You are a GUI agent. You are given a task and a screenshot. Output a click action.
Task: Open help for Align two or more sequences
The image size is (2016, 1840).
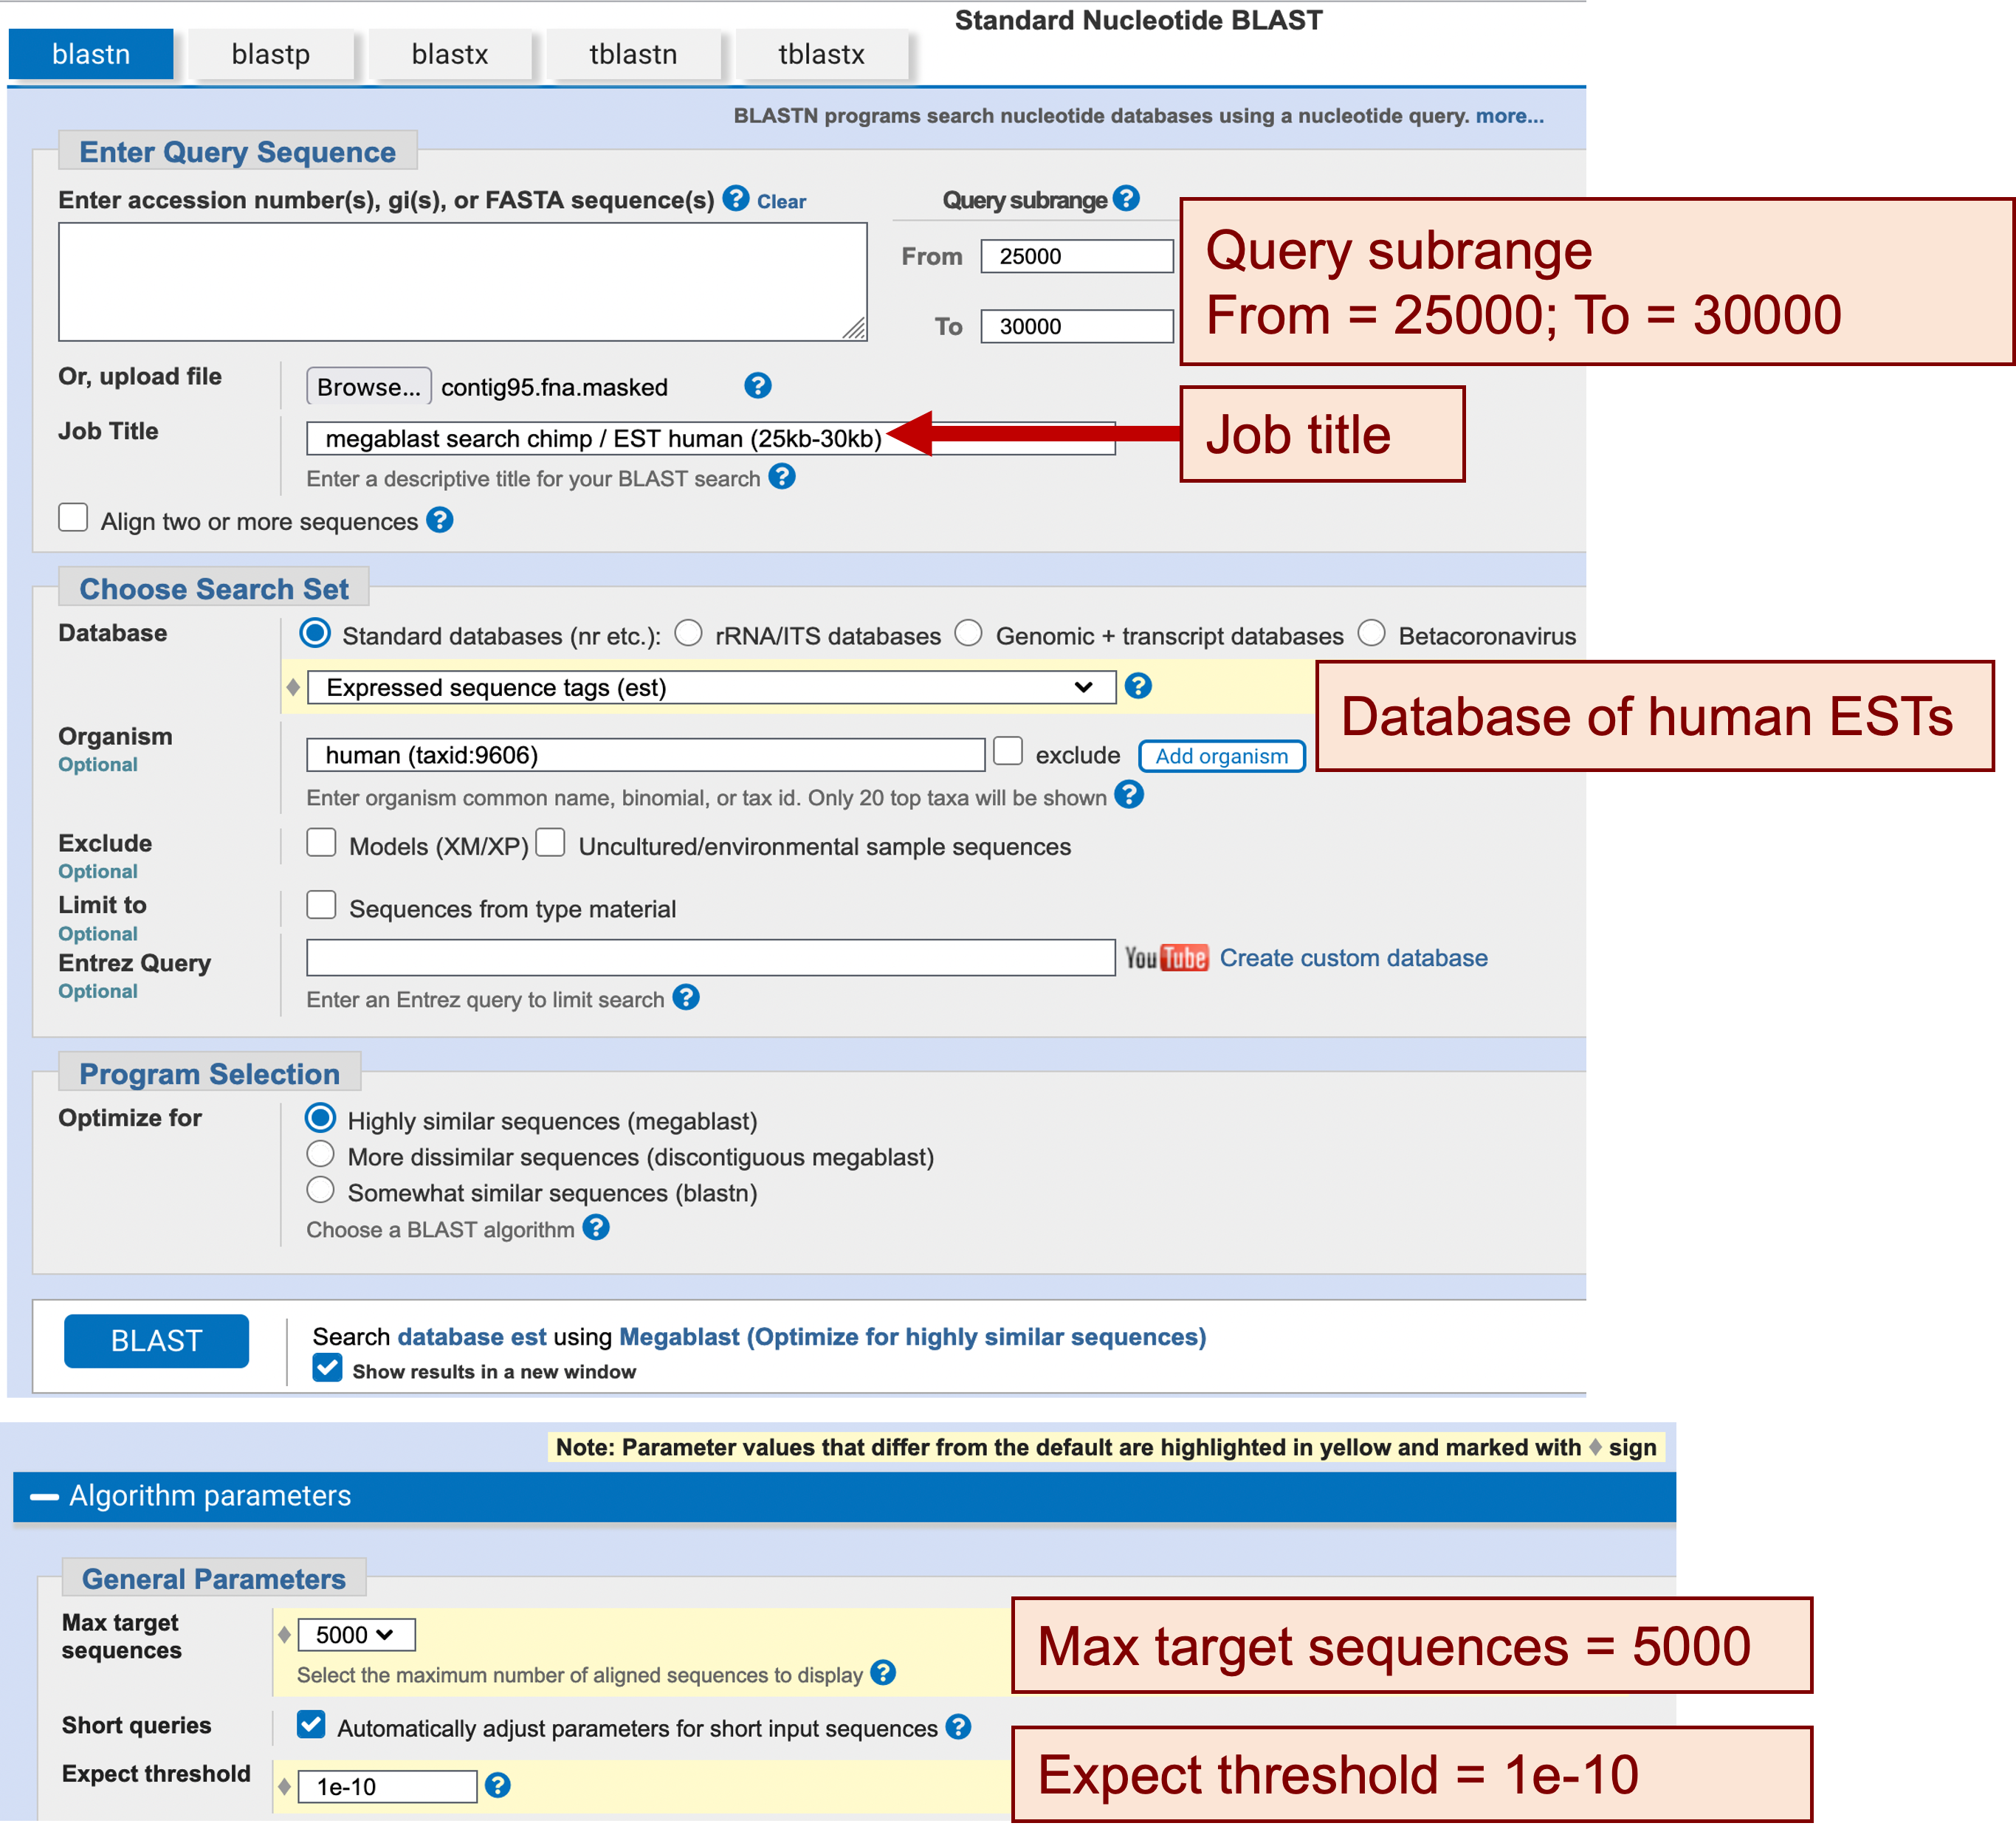(x=440, y=520)
